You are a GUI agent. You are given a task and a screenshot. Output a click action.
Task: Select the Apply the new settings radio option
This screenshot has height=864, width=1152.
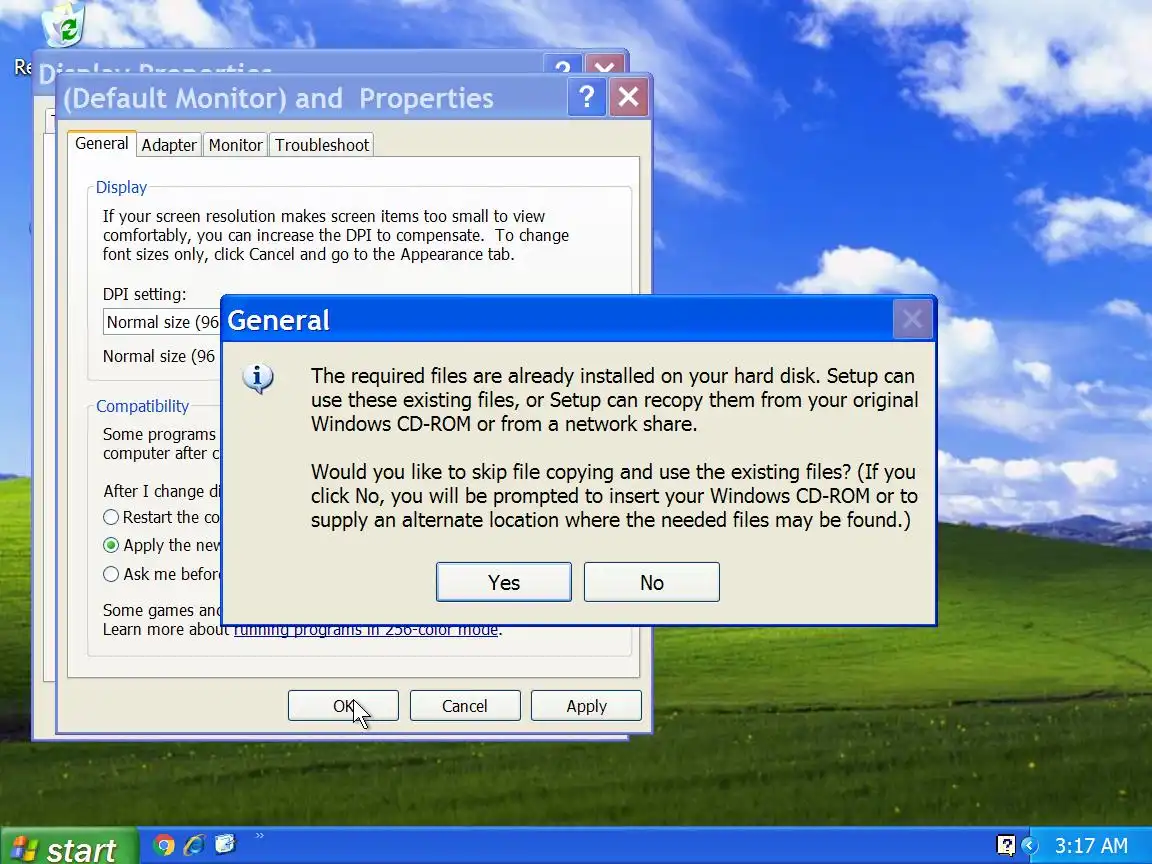tap(111, 545)
